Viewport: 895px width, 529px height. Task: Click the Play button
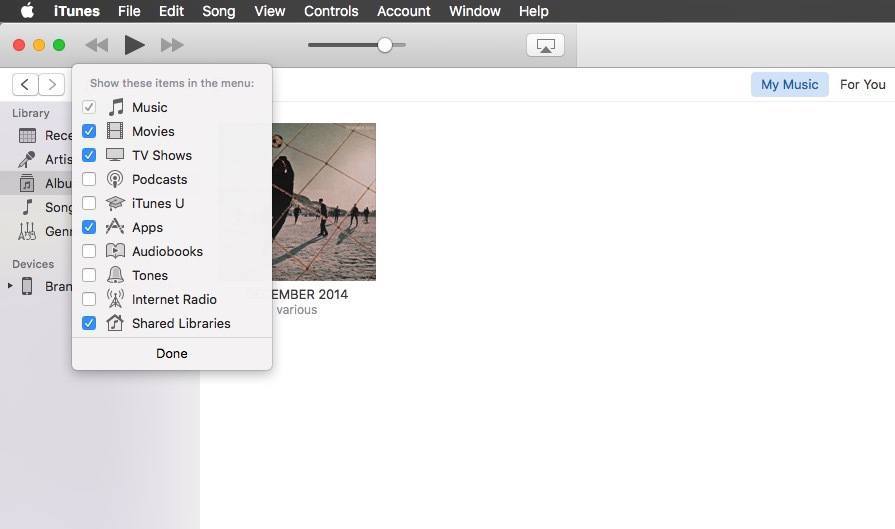click(134, 45)
